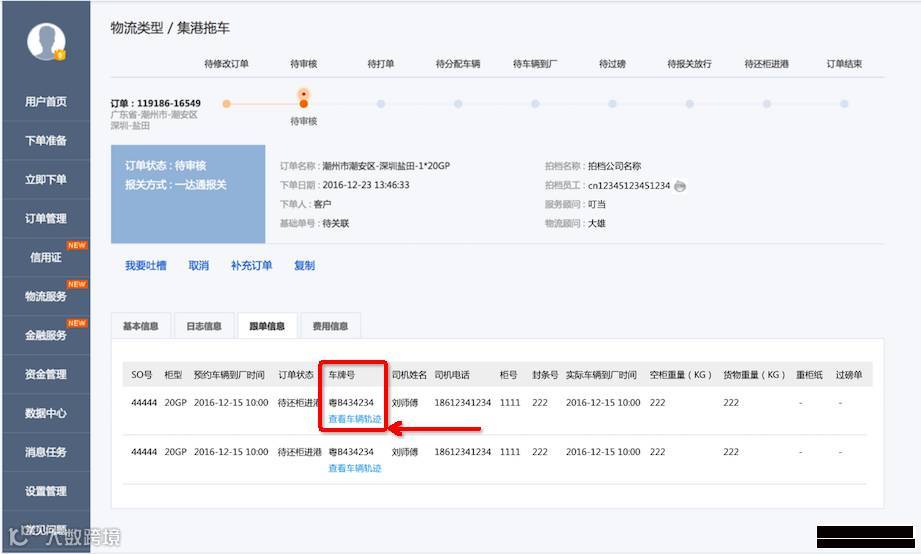
Task: Click the chat icon beside cn12345123451234
Action: [680, 186]
